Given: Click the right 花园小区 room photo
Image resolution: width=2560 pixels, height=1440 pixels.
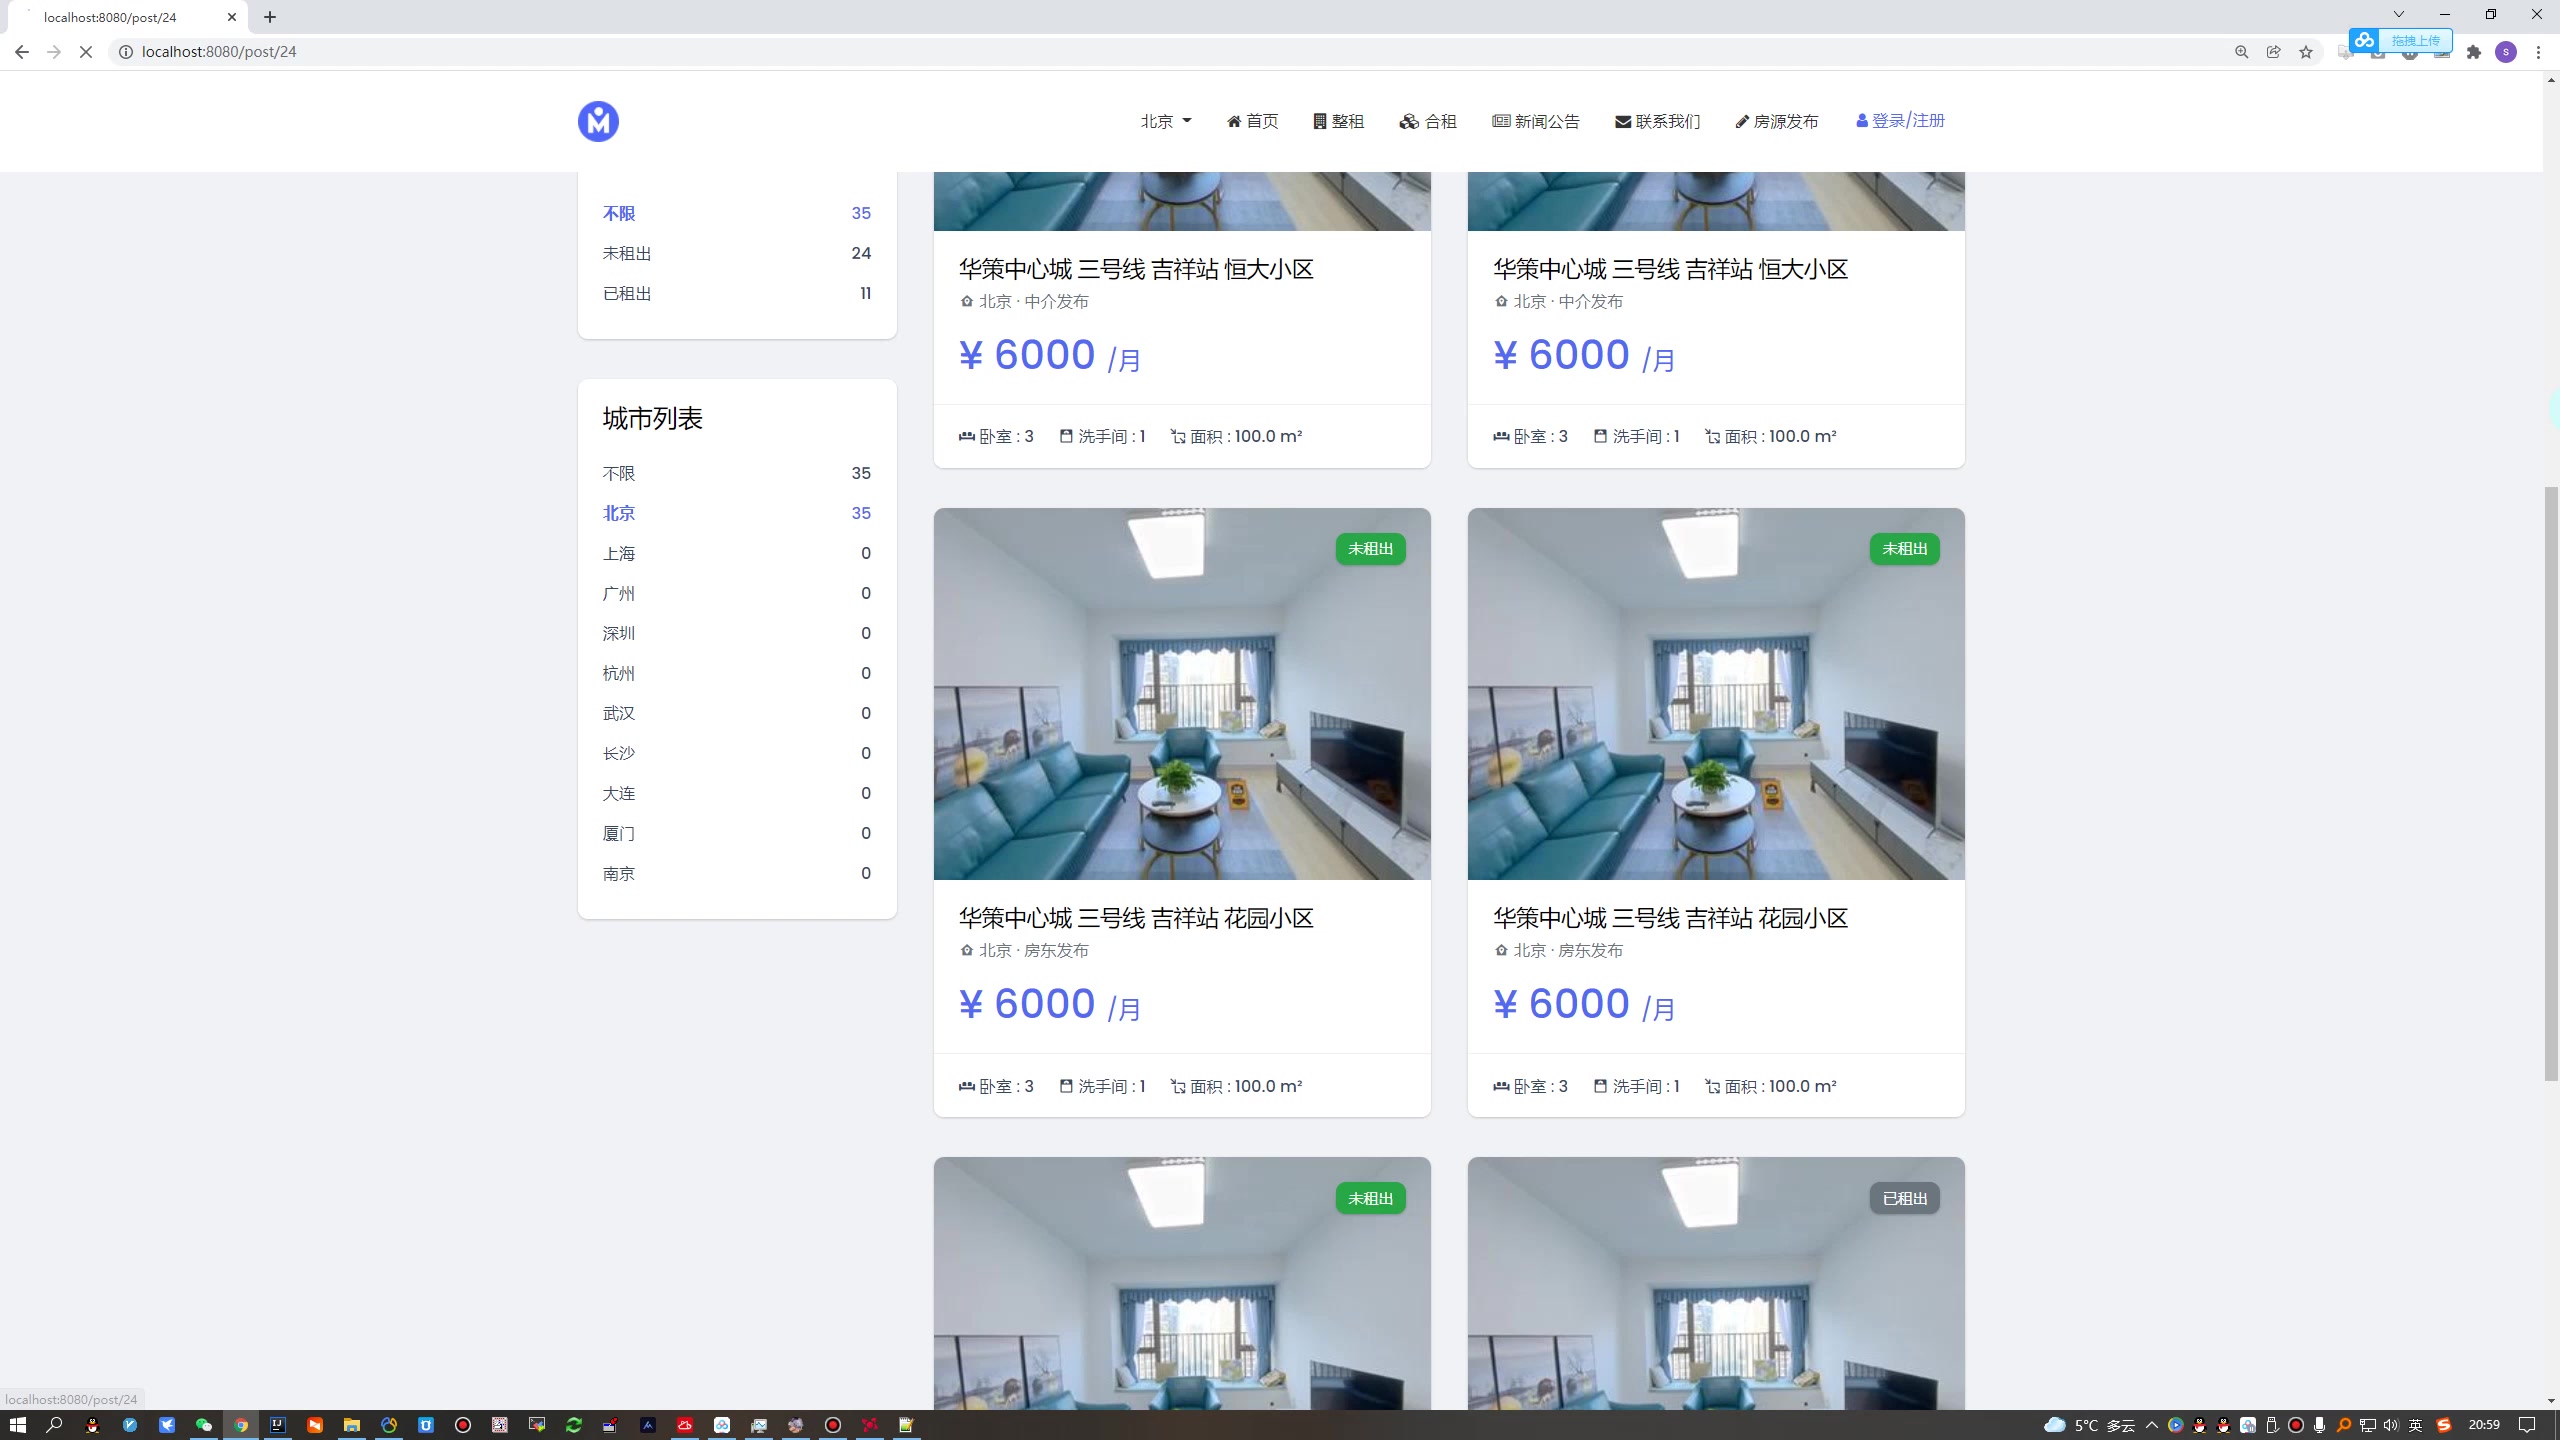Looking at the screenshot, I should (1716, 694).
